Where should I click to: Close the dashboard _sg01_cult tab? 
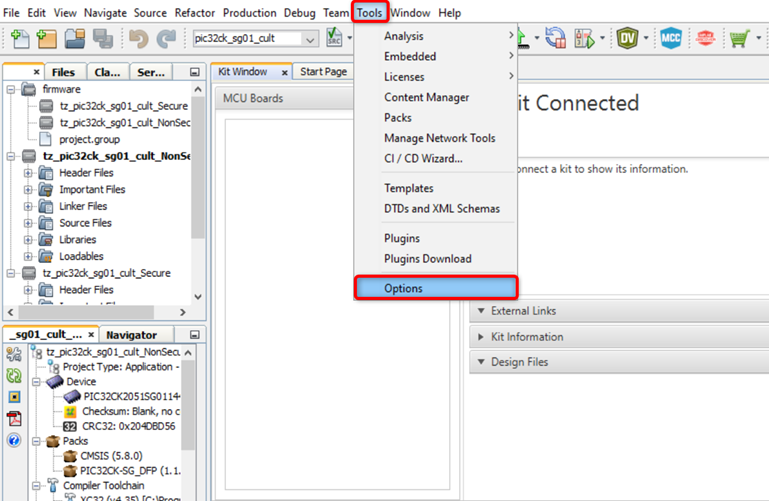tap(91, 334)
